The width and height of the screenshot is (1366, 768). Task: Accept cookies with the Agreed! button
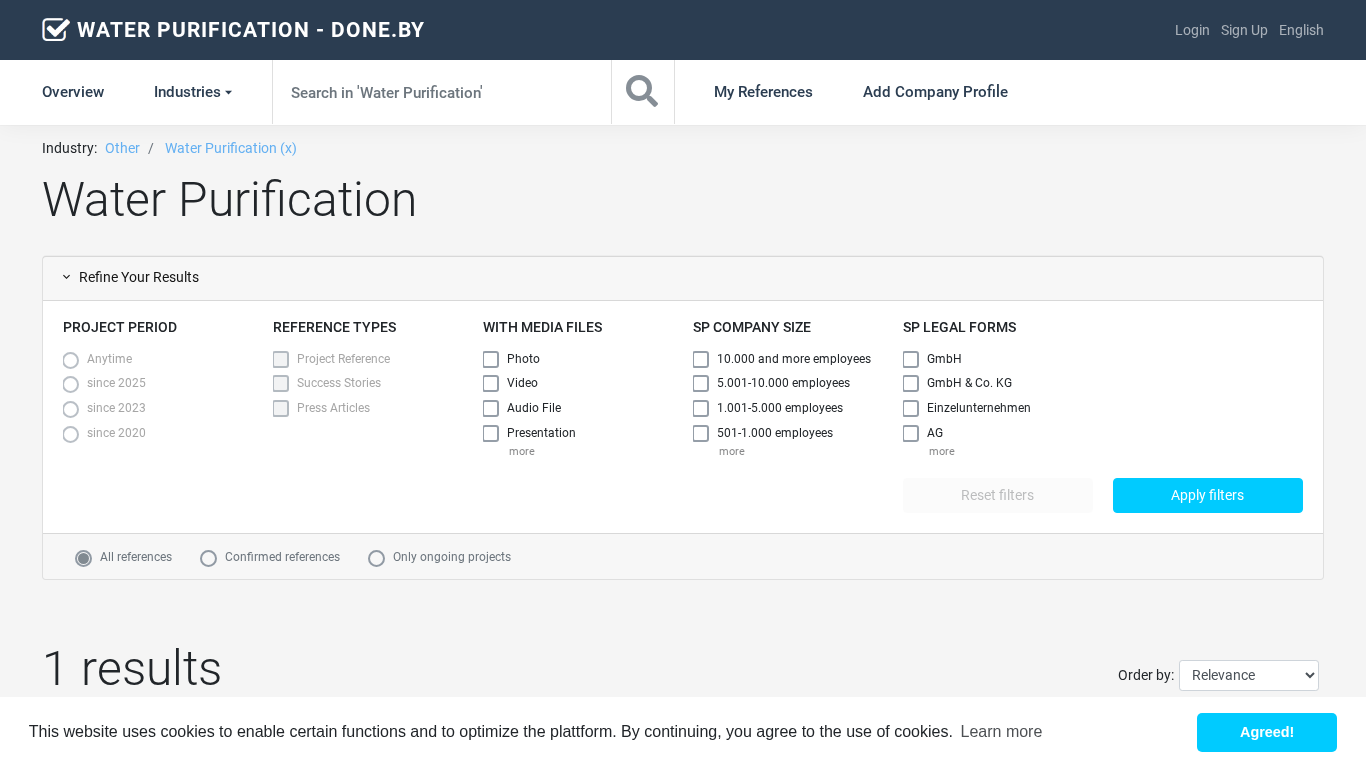pos(1266,732)
